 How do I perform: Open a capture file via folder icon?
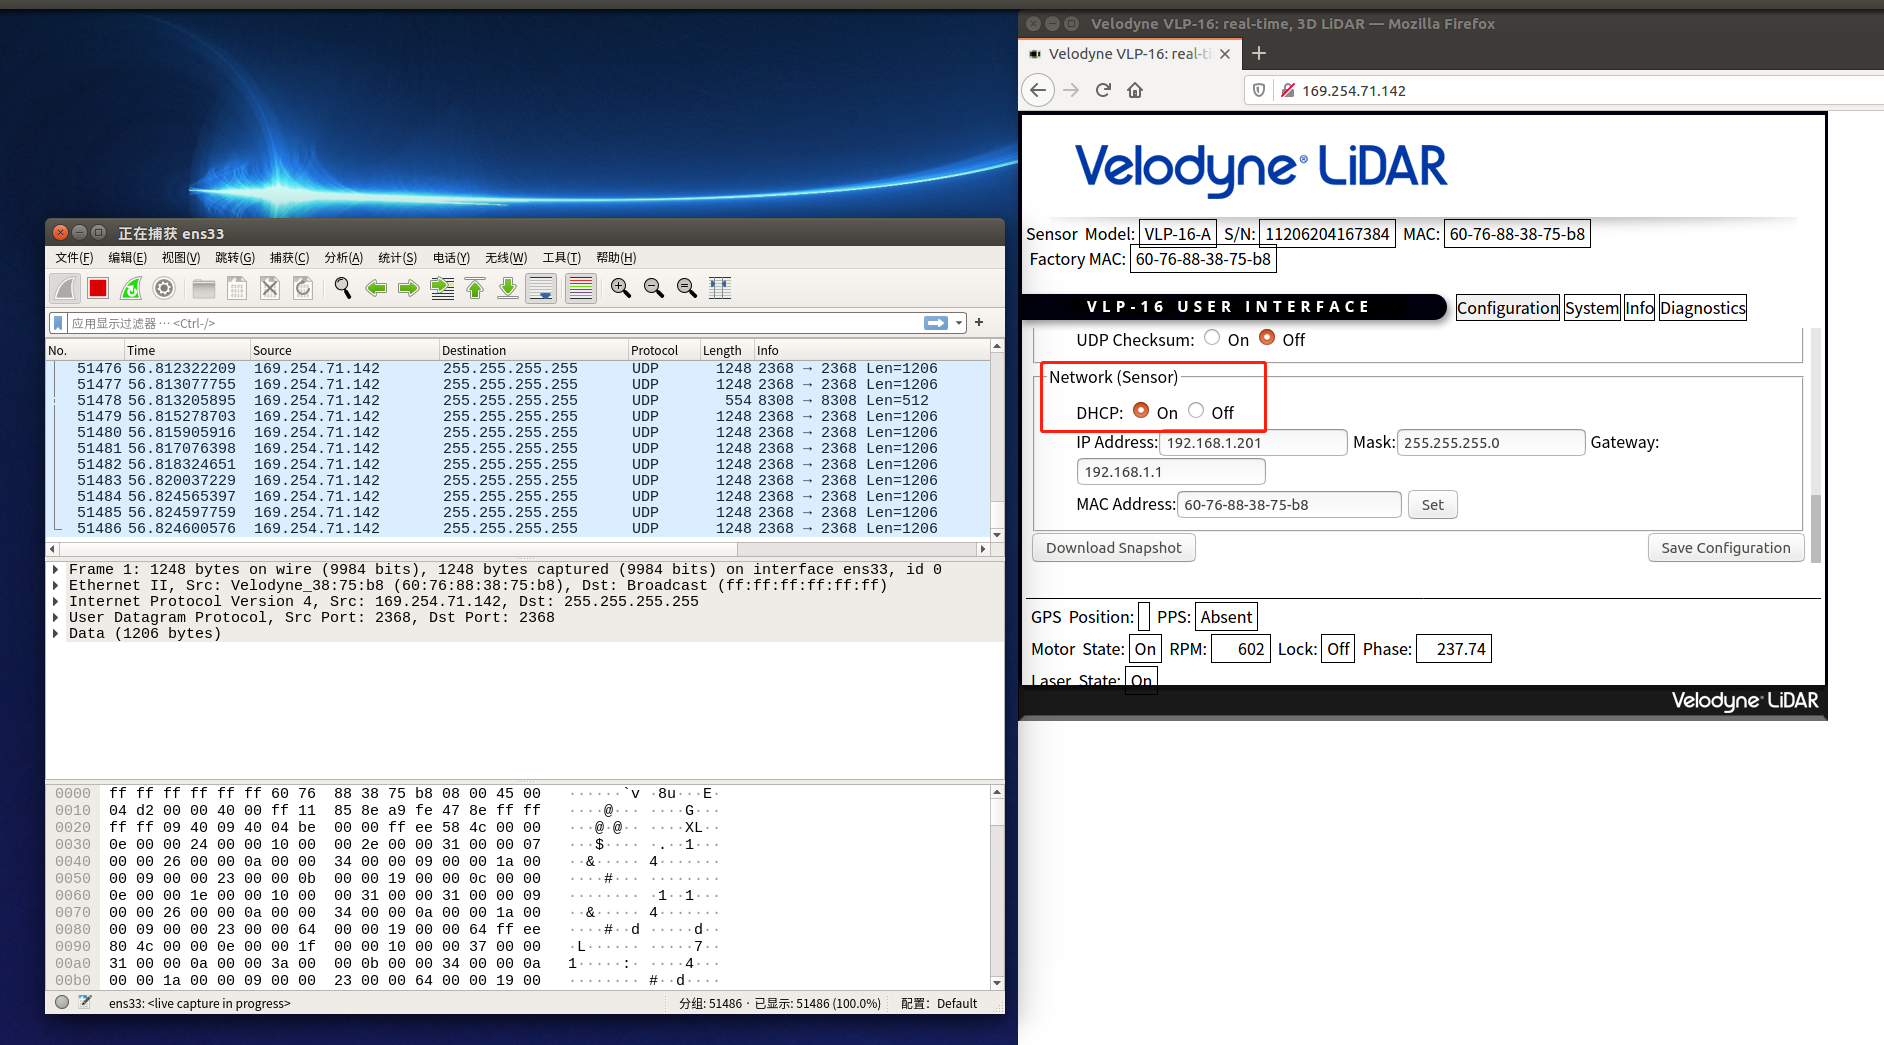[x=204, y=288]
